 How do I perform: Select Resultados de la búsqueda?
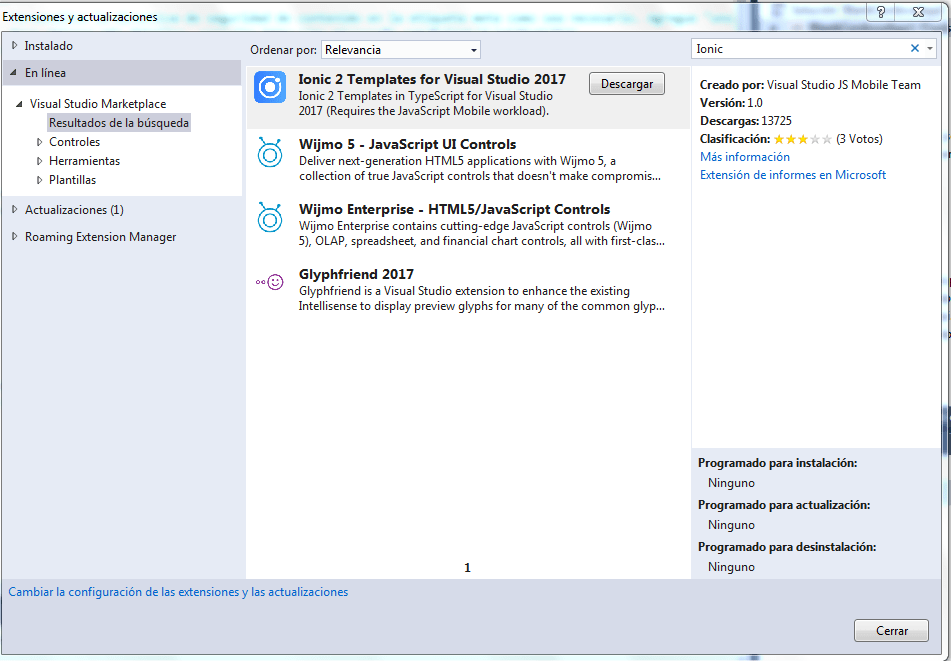pyautogui.click(x=118, y=123)
